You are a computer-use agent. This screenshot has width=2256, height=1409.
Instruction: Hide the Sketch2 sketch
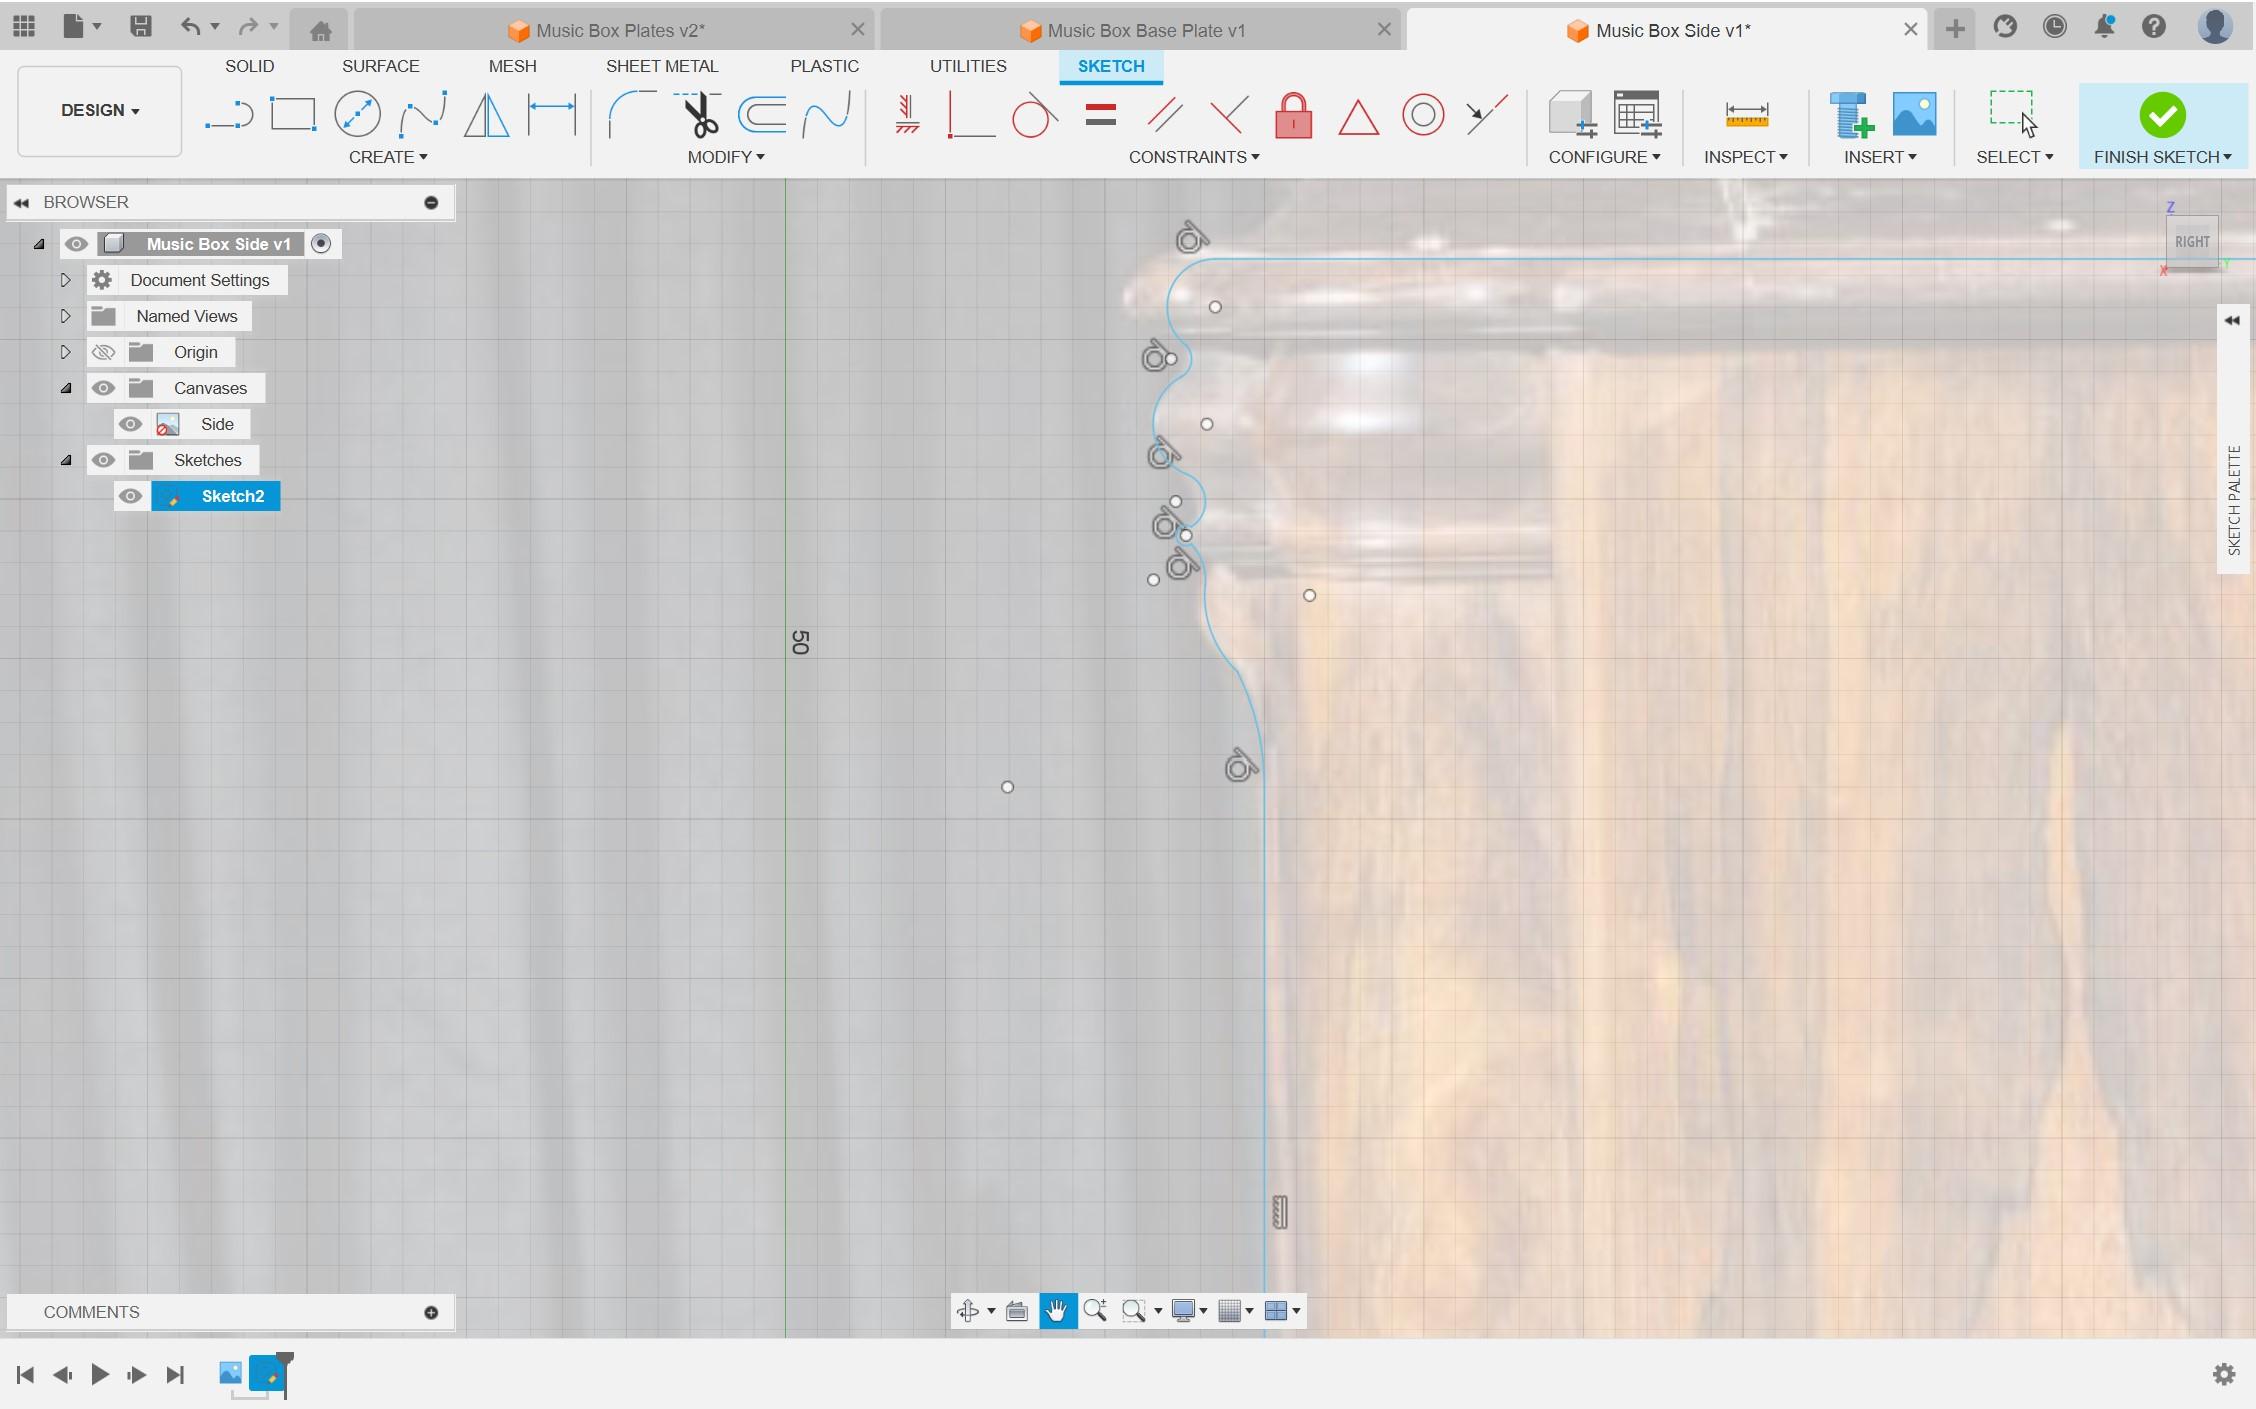[x=131, y=496]
